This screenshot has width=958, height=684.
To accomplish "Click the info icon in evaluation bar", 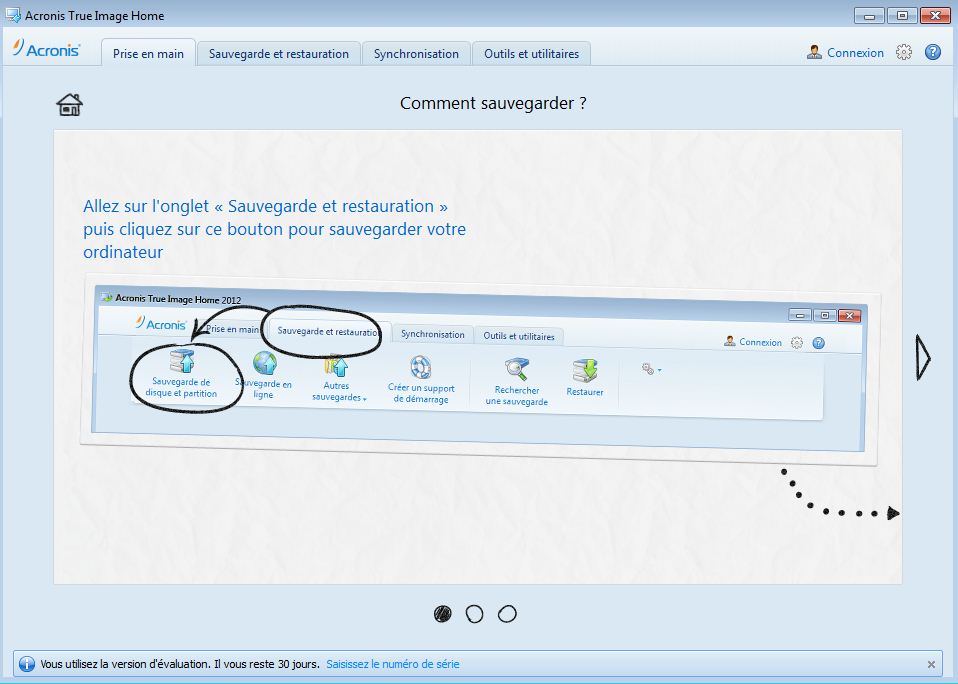I will pyautogui.click(x=27, y=664).
